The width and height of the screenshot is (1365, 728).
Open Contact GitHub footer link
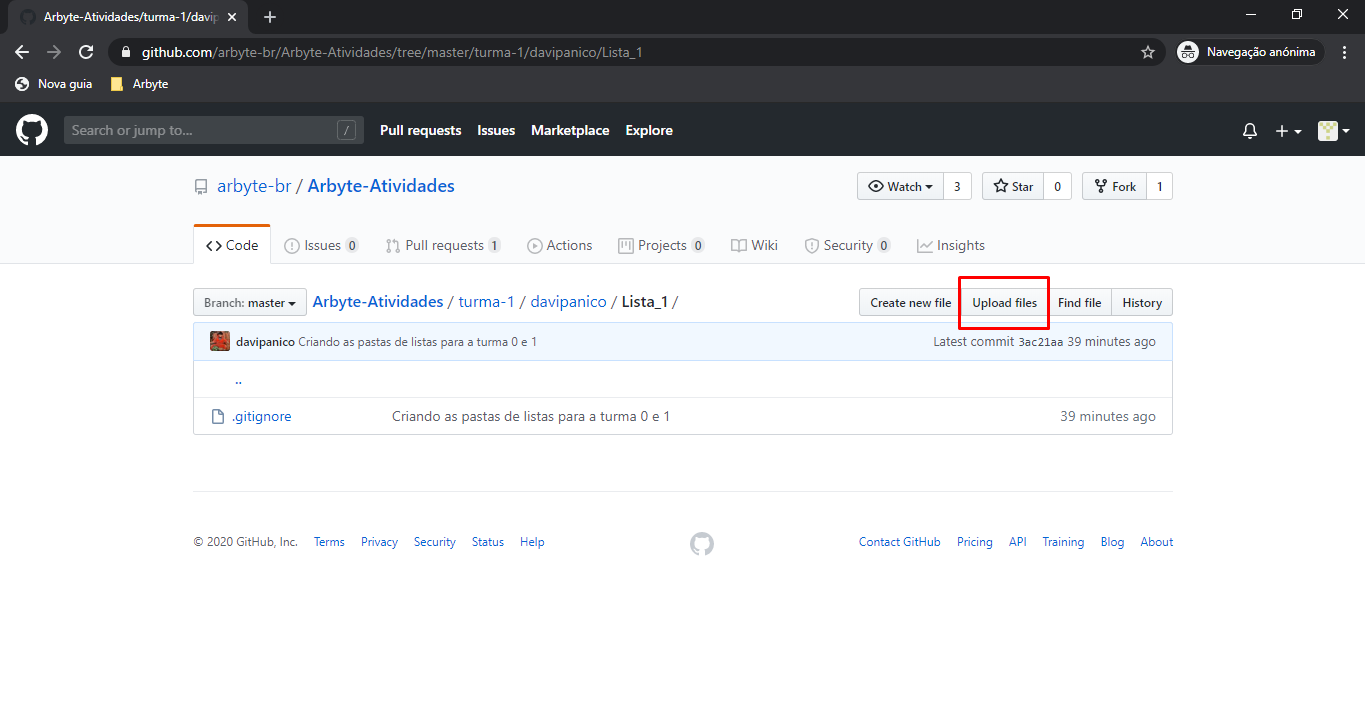click(x=899, y=542)
